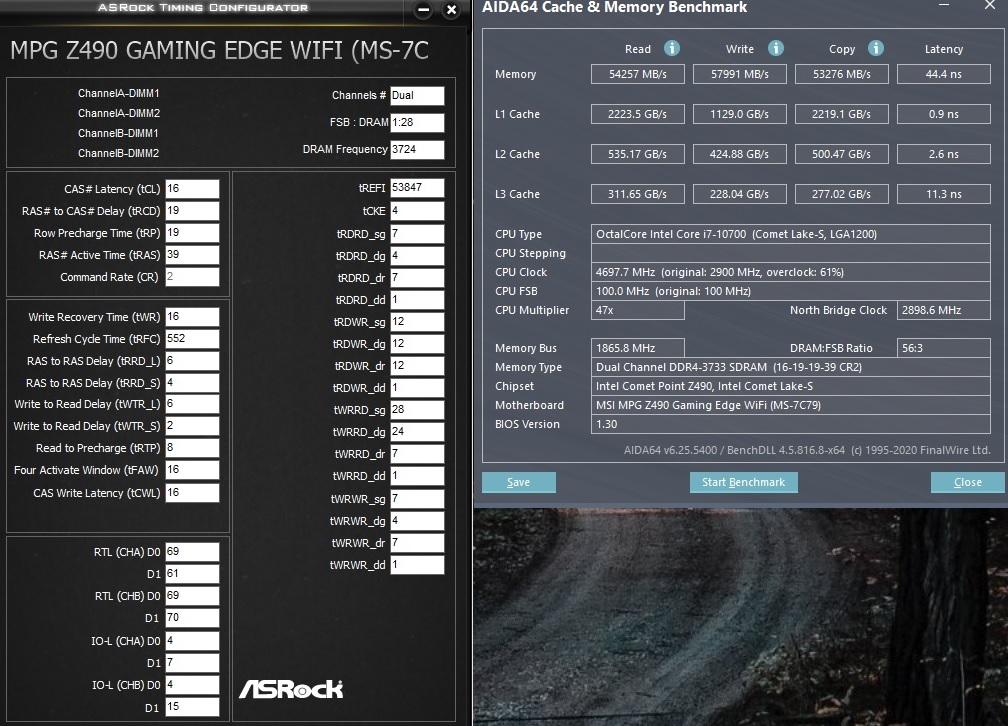Click the Memory Bus 1865.8 MHz field
Image resolution: width=1008 pixels, height=726 pixels.
(x=638, y=348)
